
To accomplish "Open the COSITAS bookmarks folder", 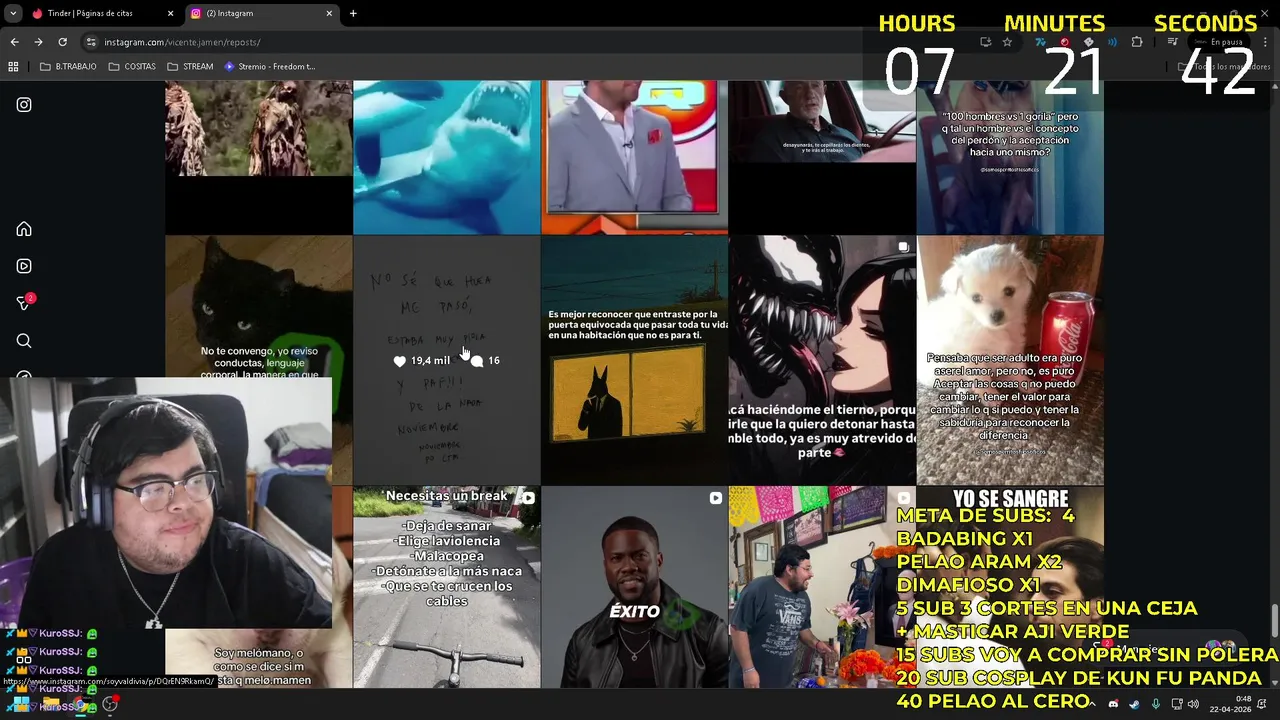I will tap(132, 67).
